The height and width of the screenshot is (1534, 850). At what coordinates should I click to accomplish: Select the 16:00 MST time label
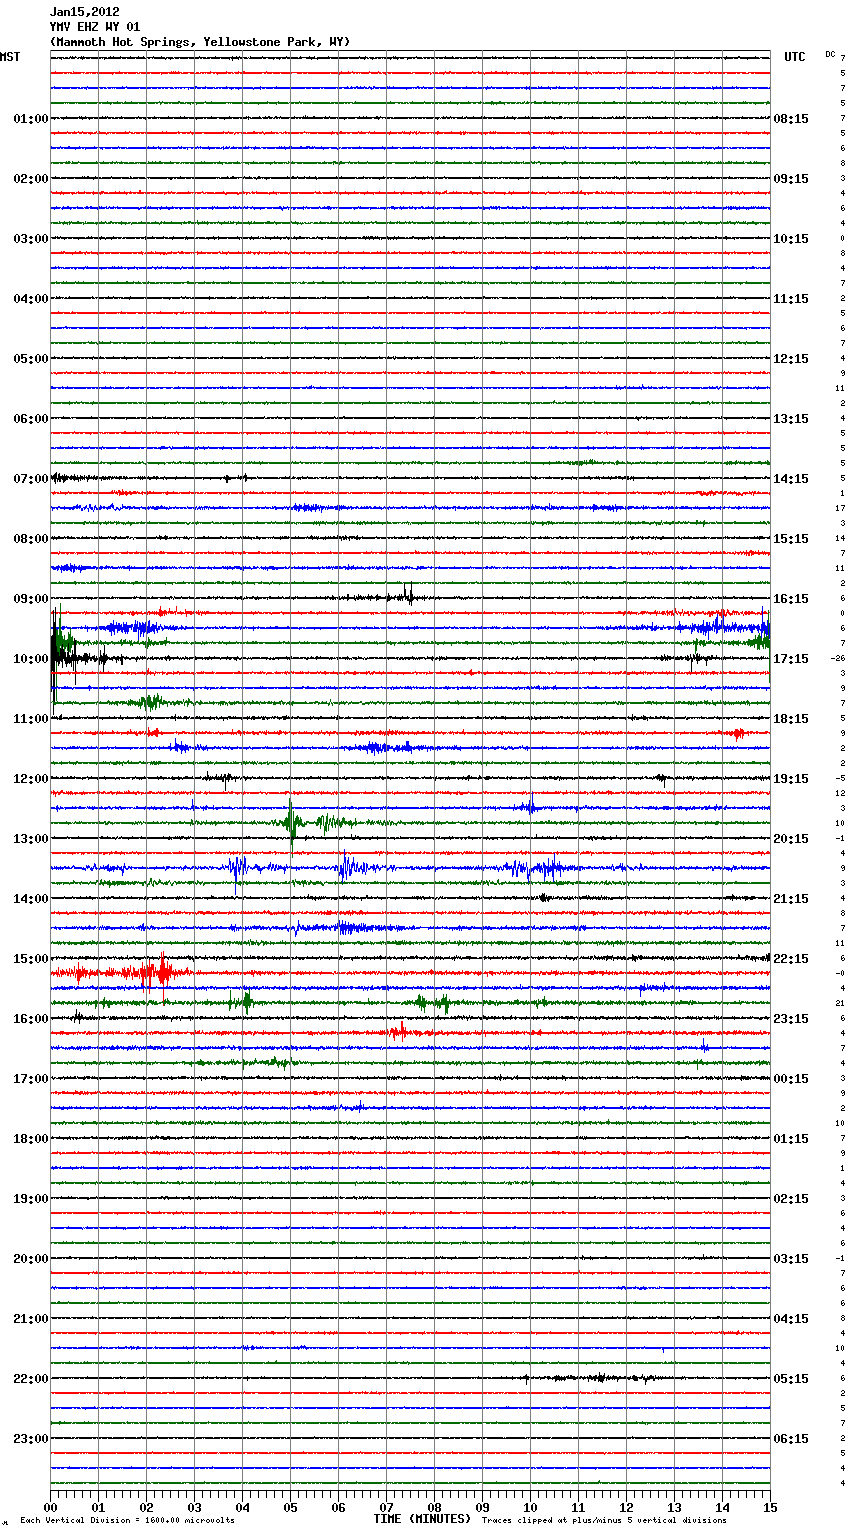31,1019
